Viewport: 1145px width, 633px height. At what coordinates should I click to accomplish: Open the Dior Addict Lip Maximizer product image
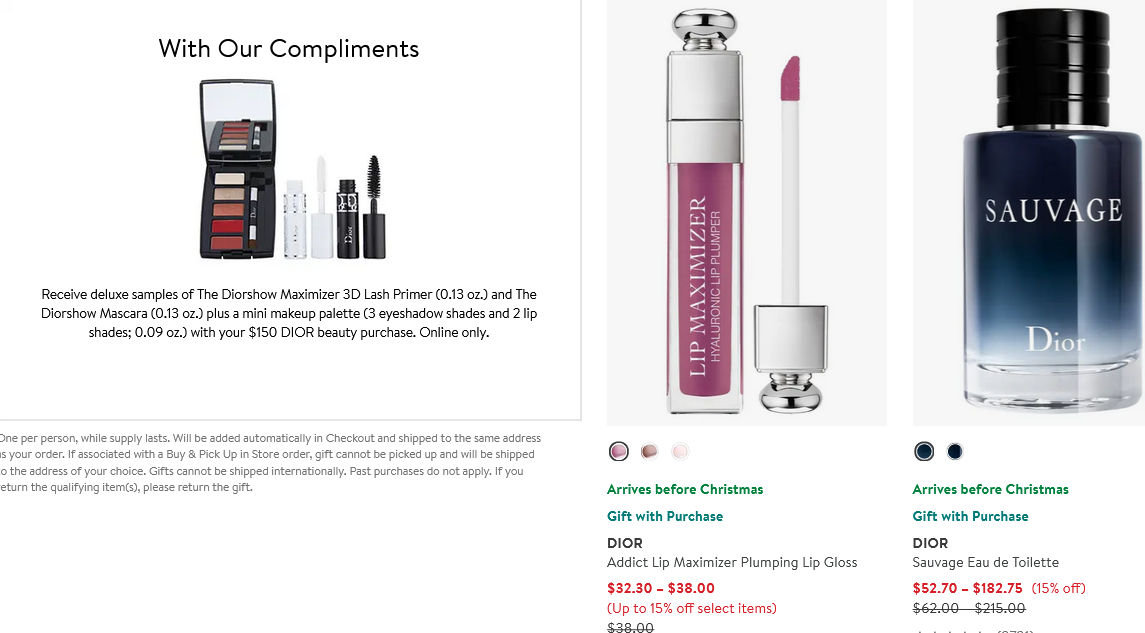click(x=746, y=213)
